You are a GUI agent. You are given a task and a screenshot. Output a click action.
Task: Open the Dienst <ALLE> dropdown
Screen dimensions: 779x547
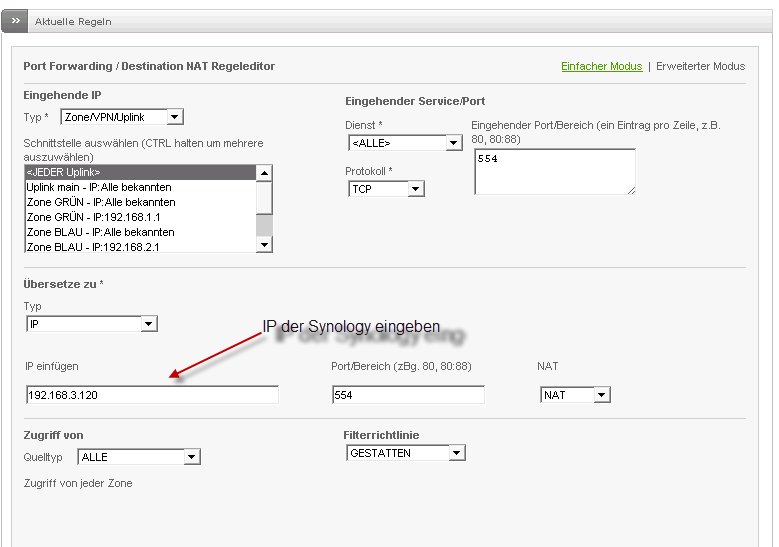coord(404,143)
